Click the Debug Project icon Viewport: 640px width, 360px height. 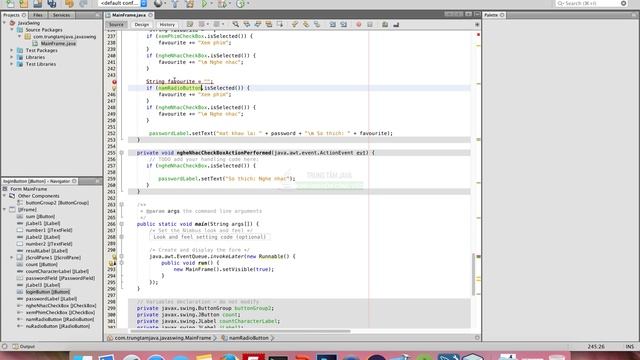pos(222,4)
